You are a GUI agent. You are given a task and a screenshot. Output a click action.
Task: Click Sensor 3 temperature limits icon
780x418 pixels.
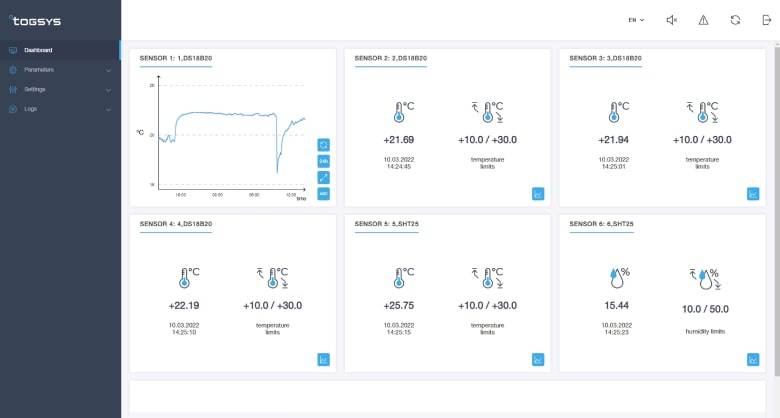(x=702, y=112)
